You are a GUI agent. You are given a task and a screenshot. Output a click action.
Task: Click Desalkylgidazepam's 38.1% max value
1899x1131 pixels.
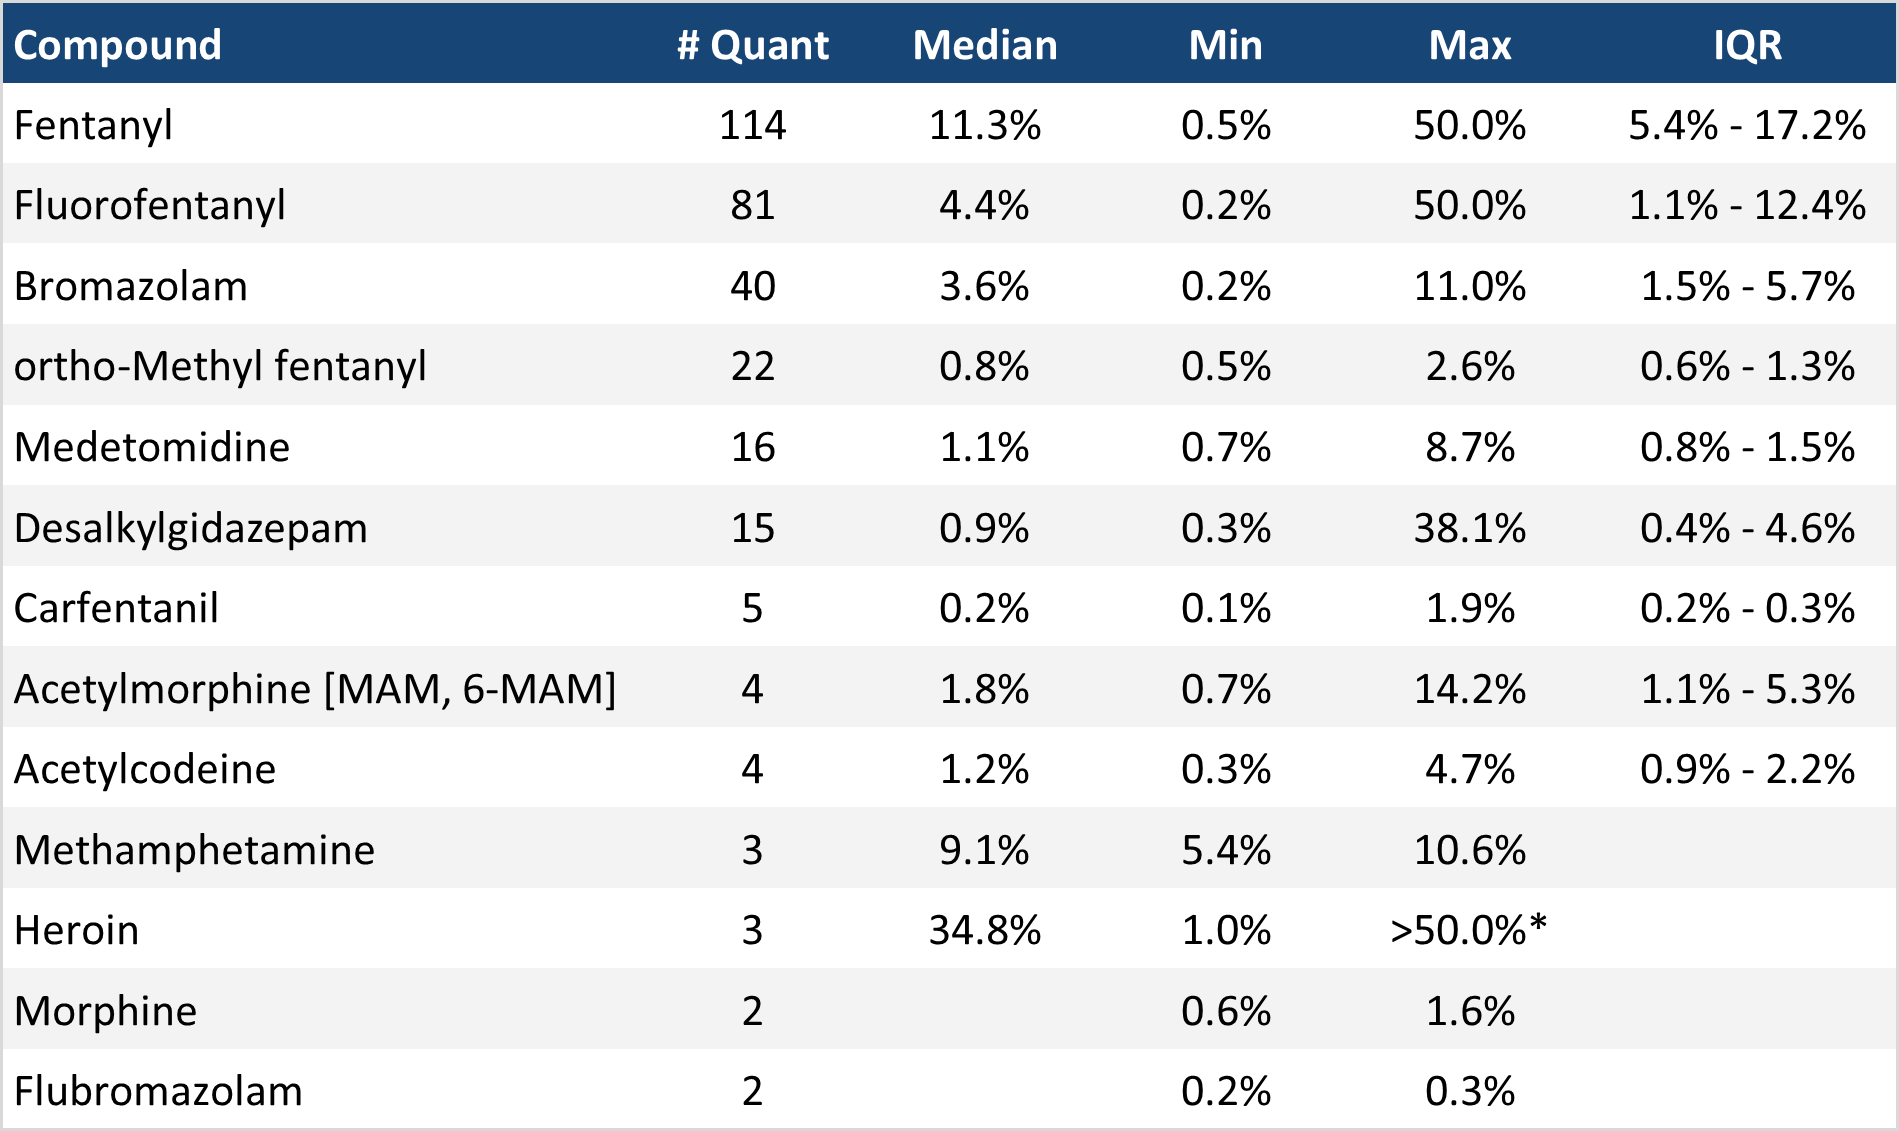tap(1469, 528)
